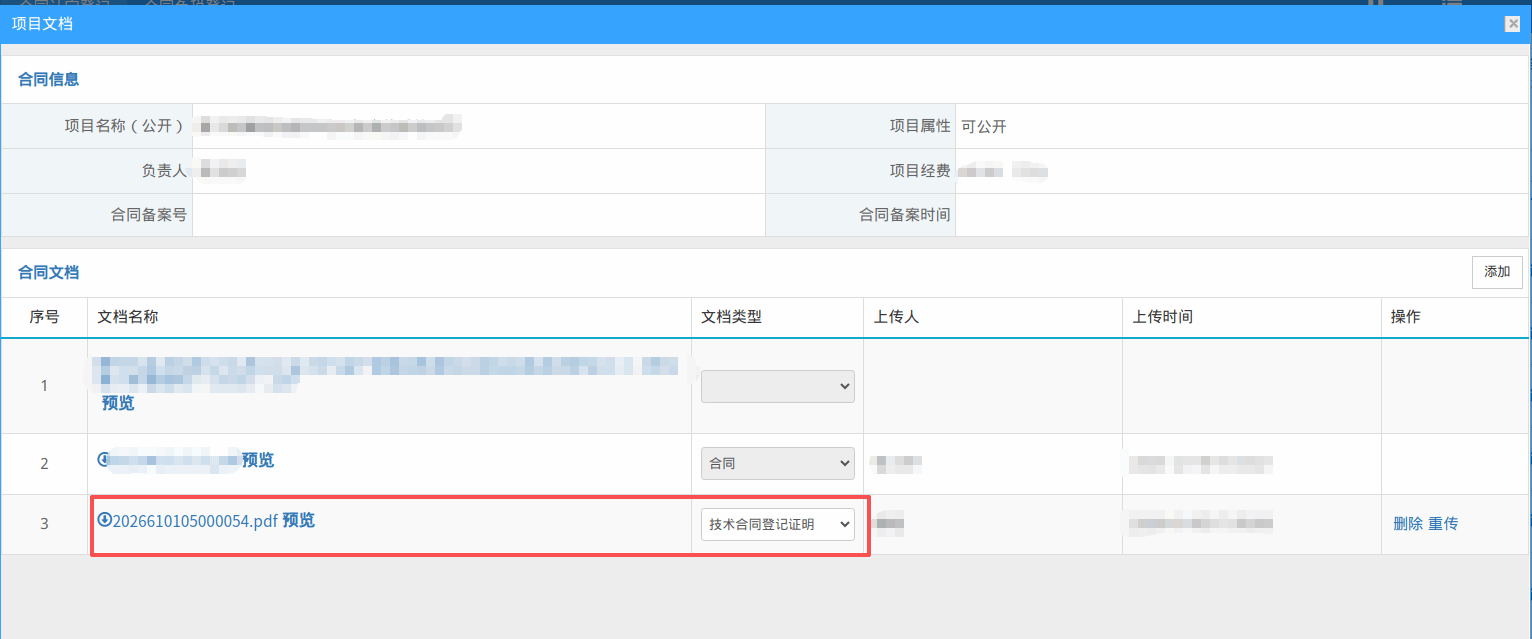
Task: Click 删除 for document 3
Action: 1407,523
